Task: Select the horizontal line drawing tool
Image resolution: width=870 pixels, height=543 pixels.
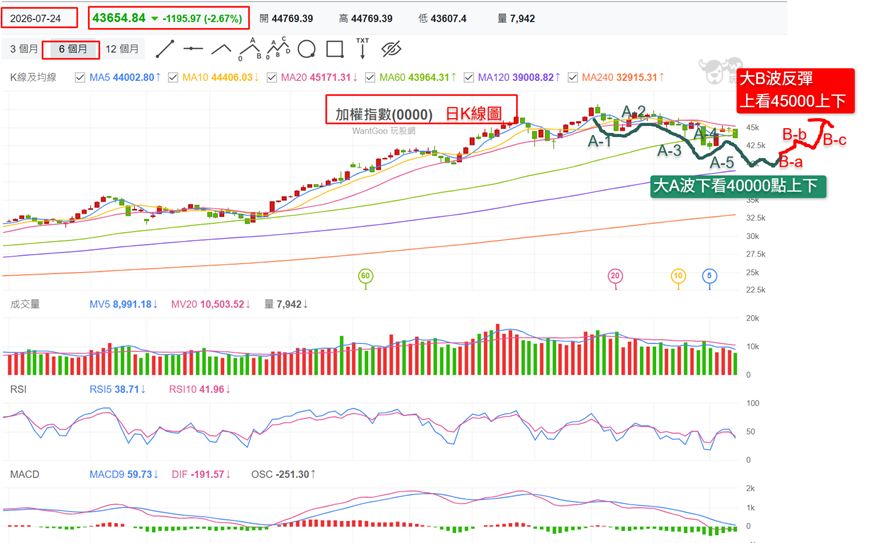Action: point(193,49)
